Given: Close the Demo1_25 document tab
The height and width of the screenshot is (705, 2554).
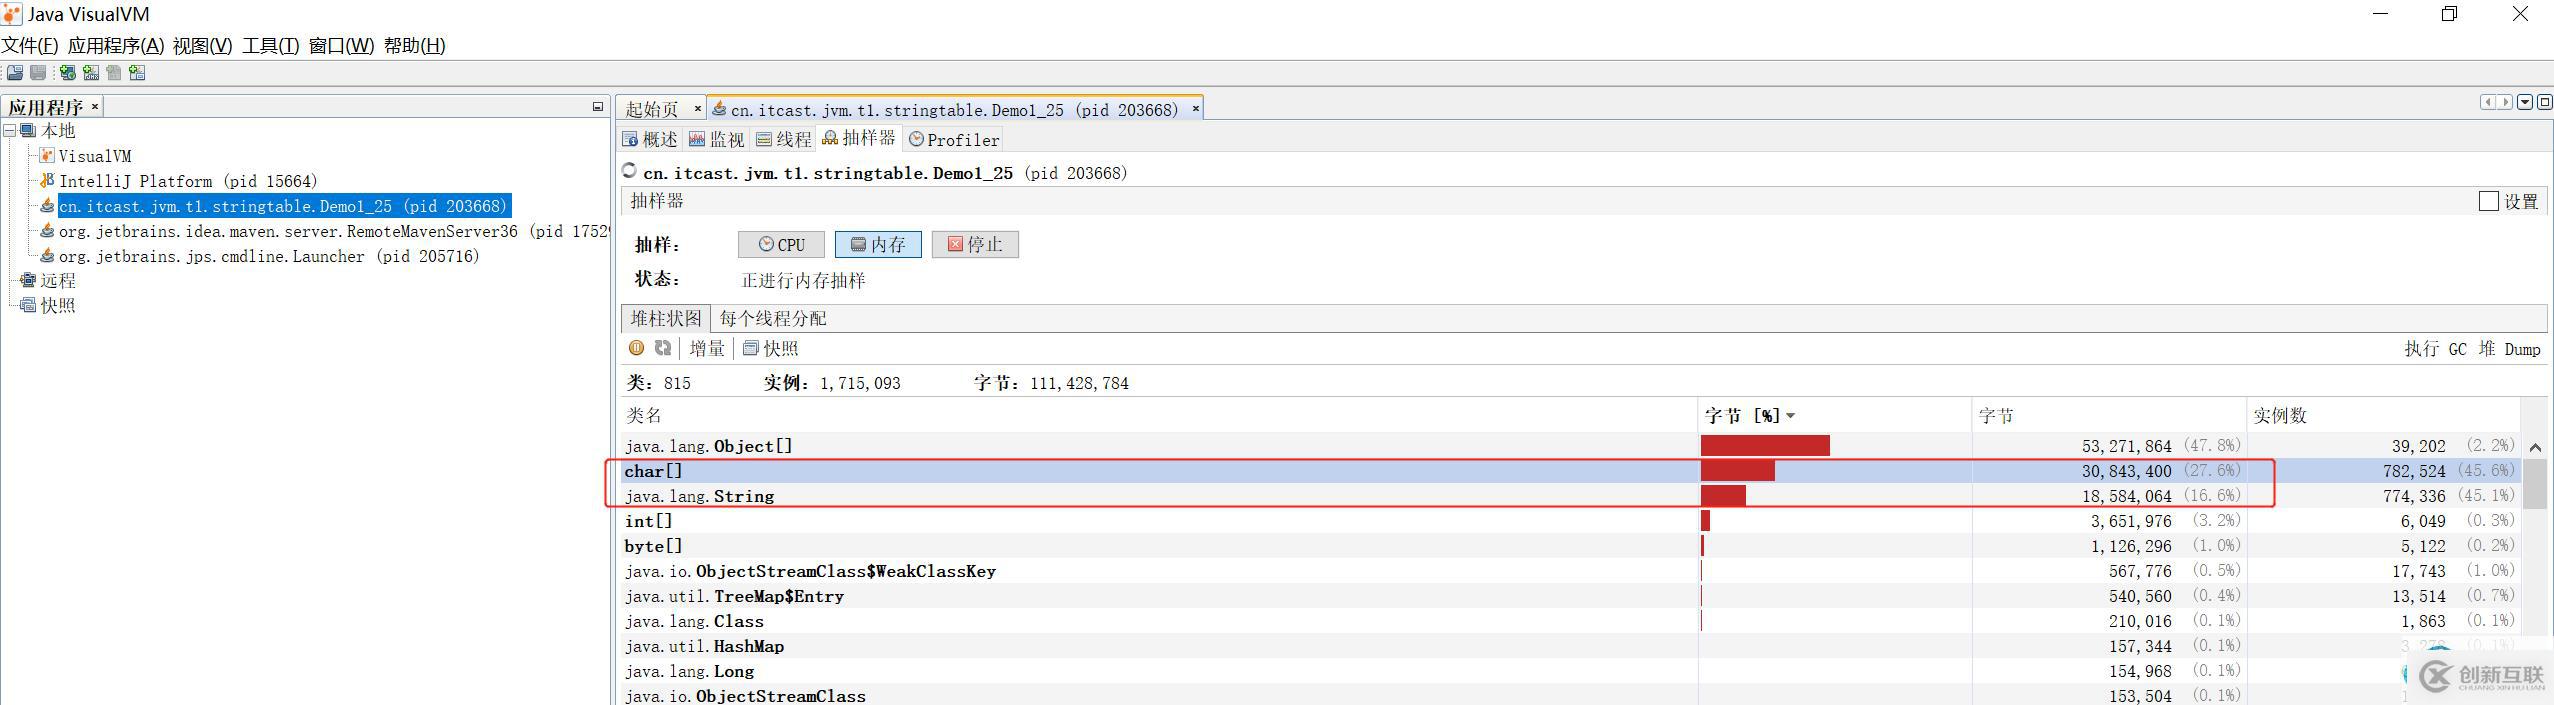Looking at the screenshot, I should [x=1195, y=109].
